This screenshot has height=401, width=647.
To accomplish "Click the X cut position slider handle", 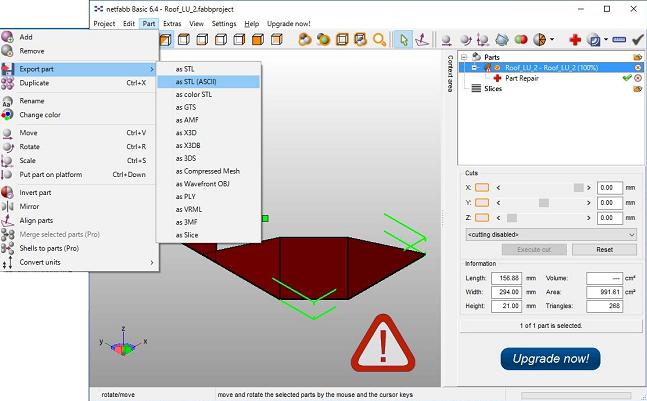I will [578, 187].
